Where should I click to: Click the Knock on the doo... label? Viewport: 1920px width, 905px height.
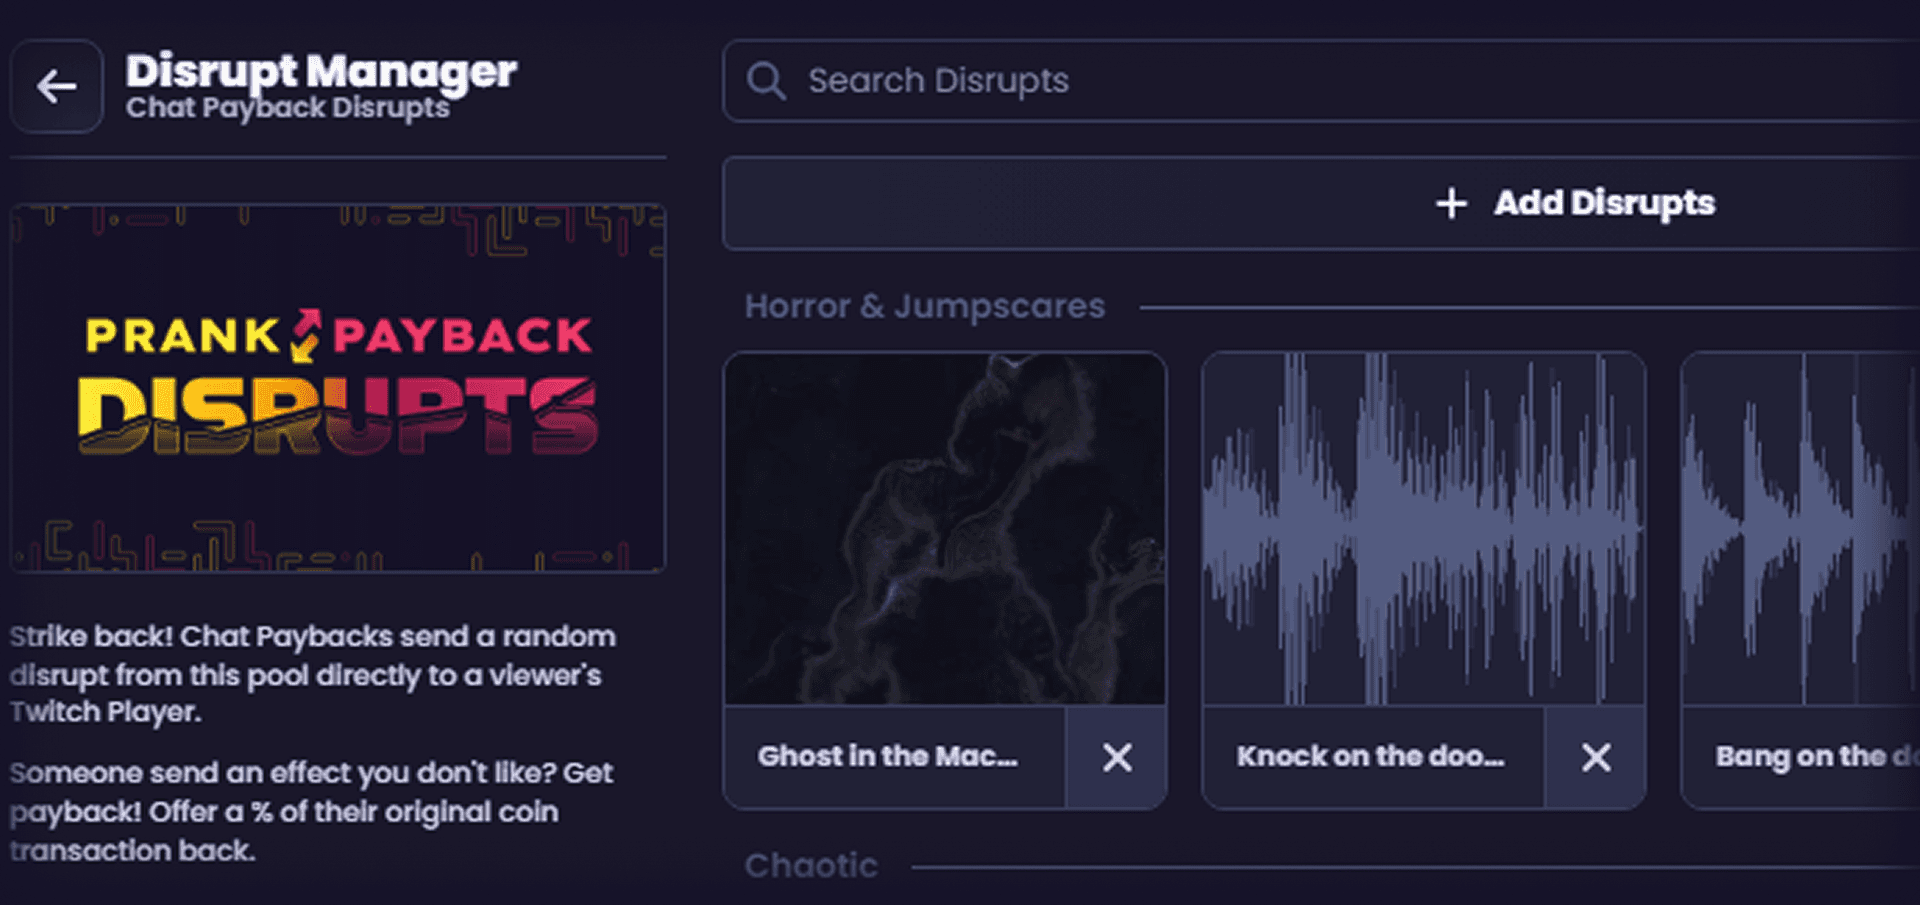[1370, 757]
